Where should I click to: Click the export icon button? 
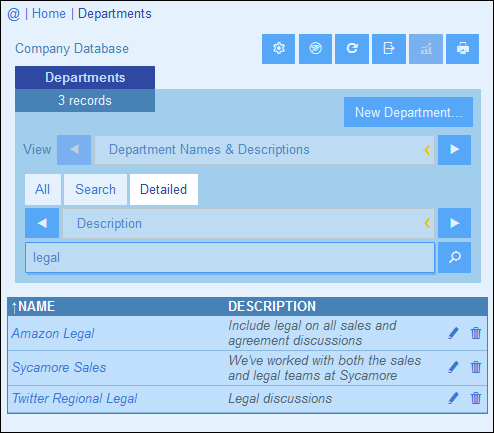[389, 49]
